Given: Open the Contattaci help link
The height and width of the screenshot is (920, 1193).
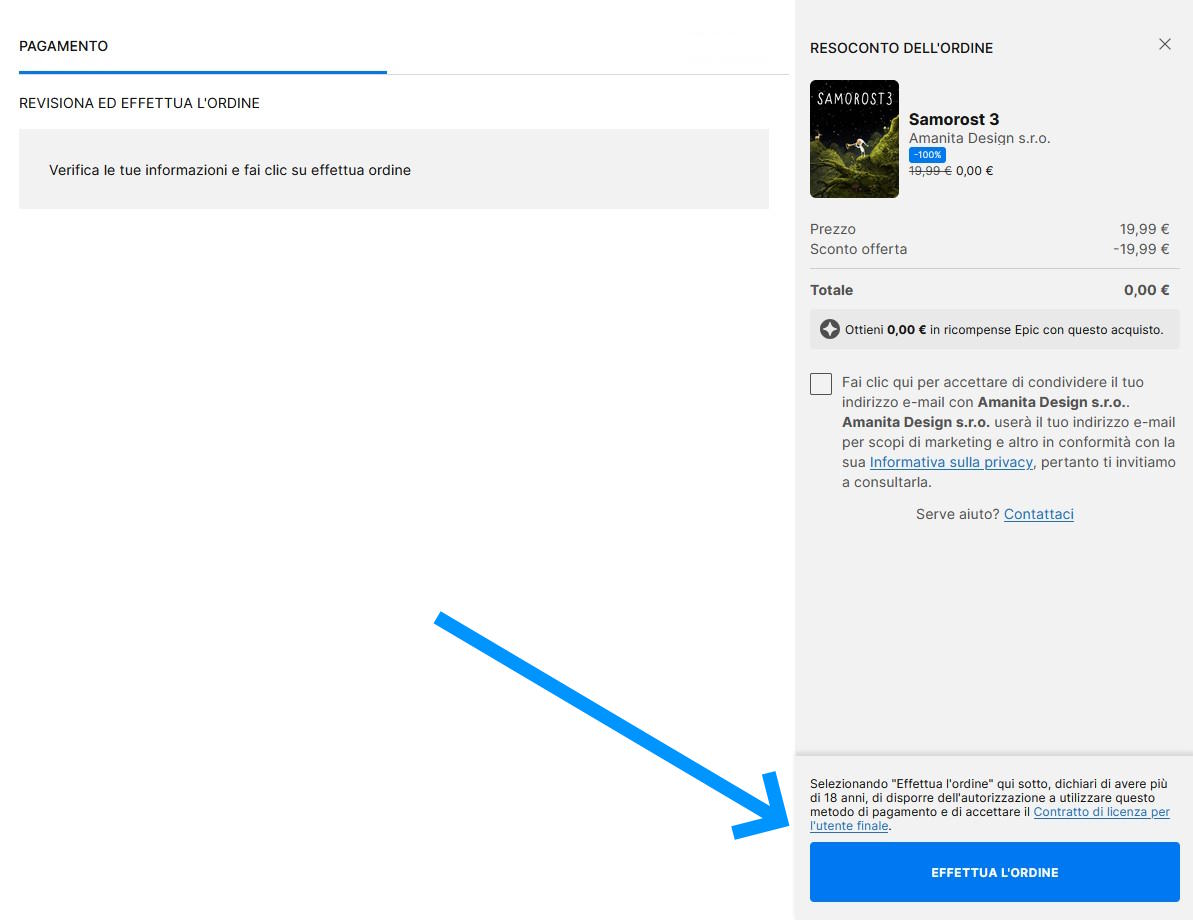Looking at the screenshot, I should pyautogui.click(x=1038, y=514).
